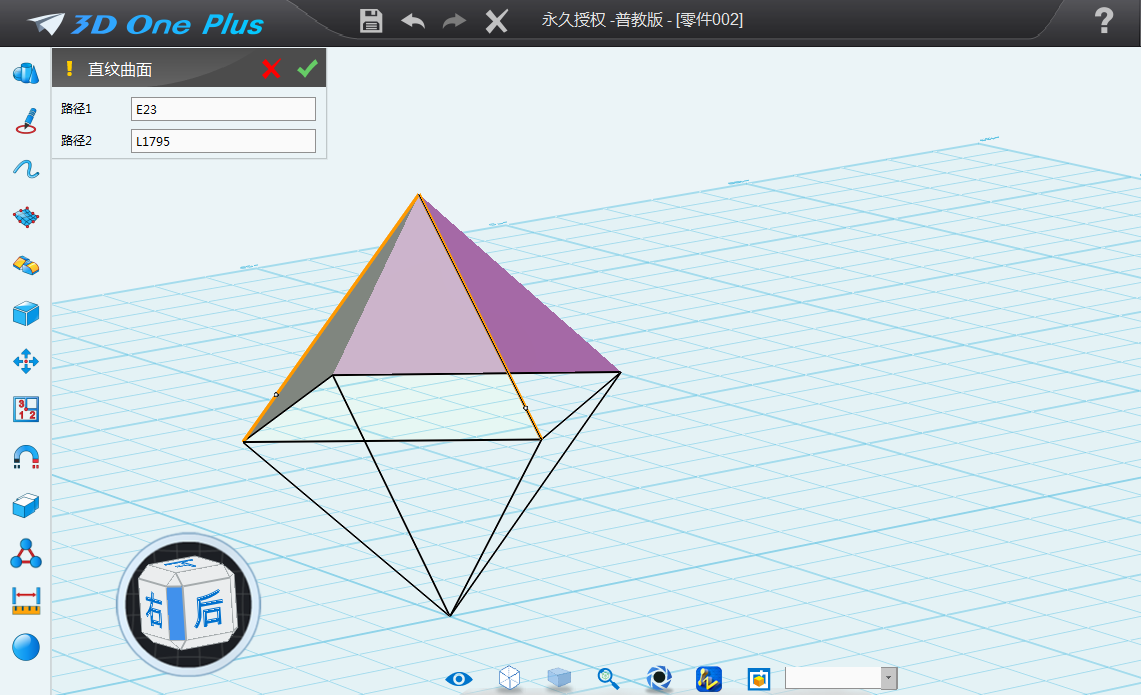Image resolution: width=1141 pixels, height=695 pixels.
Task: Switch to shaded solid display mode
Action: [x=559, y=678]
